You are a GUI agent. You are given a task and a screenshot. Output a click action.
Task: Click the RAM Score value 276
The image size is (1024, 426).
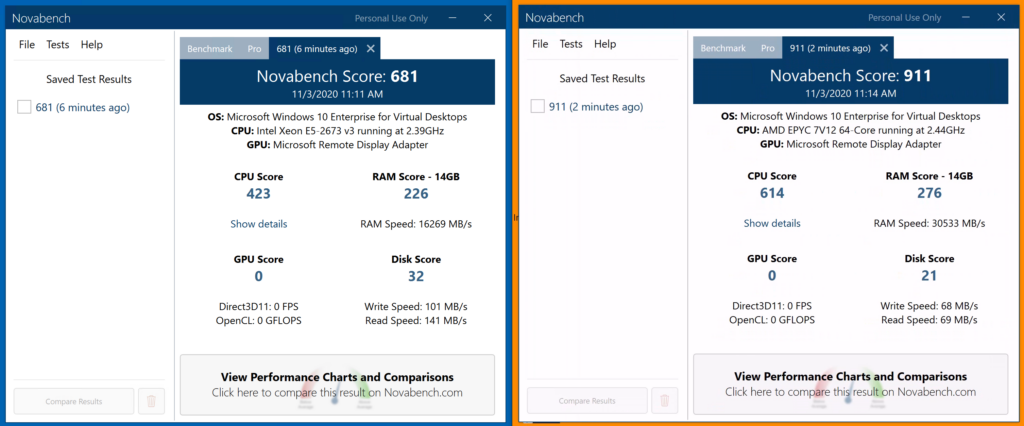coord(929,193)
